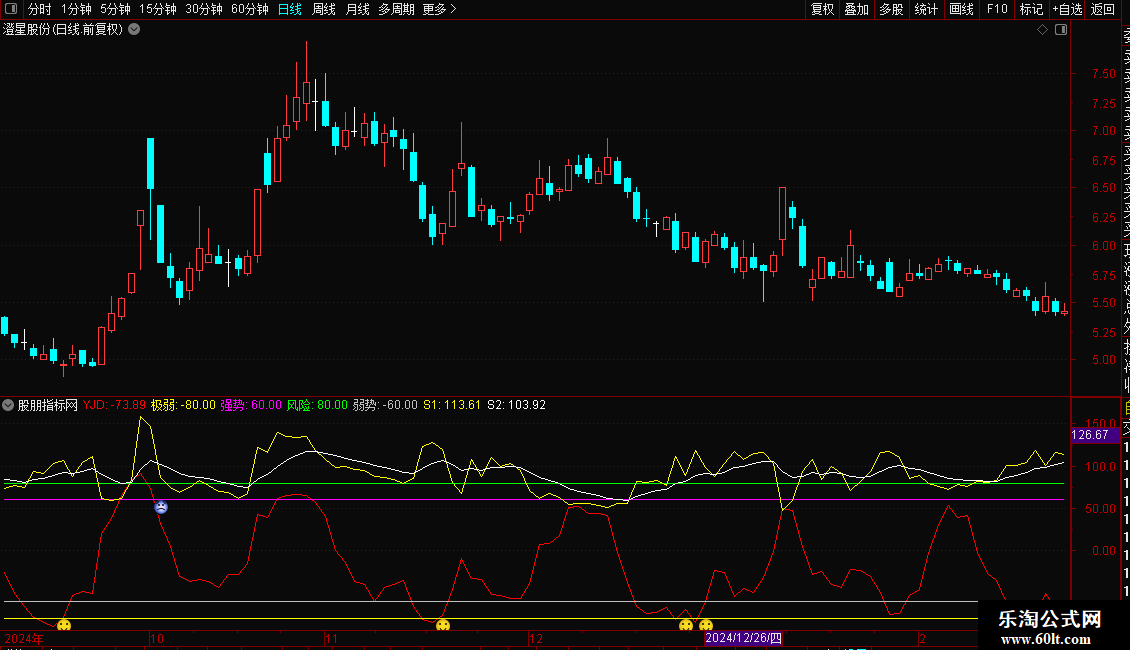This screenshot has height=650, width=1130.
Task: Switch to 周线 weekly chart
Action: (x=324, y=10)
